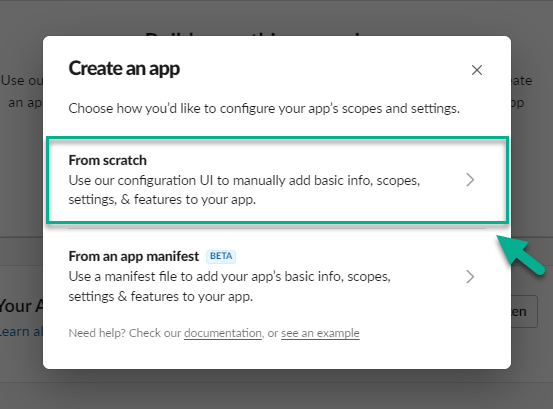Select the From an app manifest heading
Image resolution: width=553 pixels, height=409 pixels.
[134, 256]
